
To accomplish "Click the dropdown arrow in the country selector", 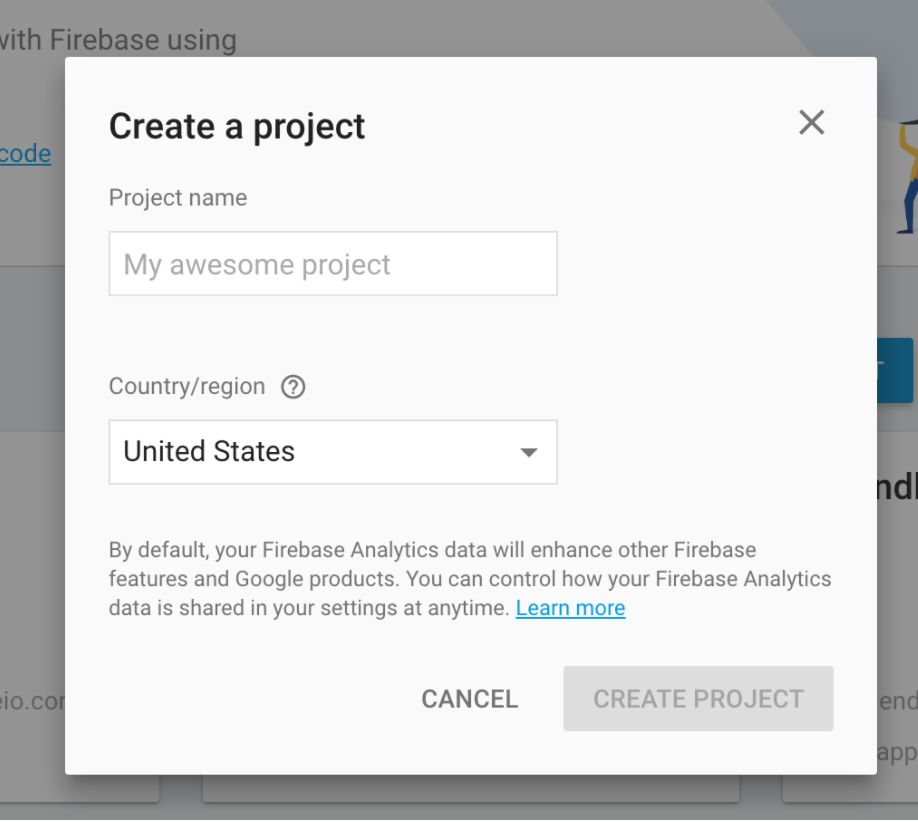I will click(x=528, y=453).
